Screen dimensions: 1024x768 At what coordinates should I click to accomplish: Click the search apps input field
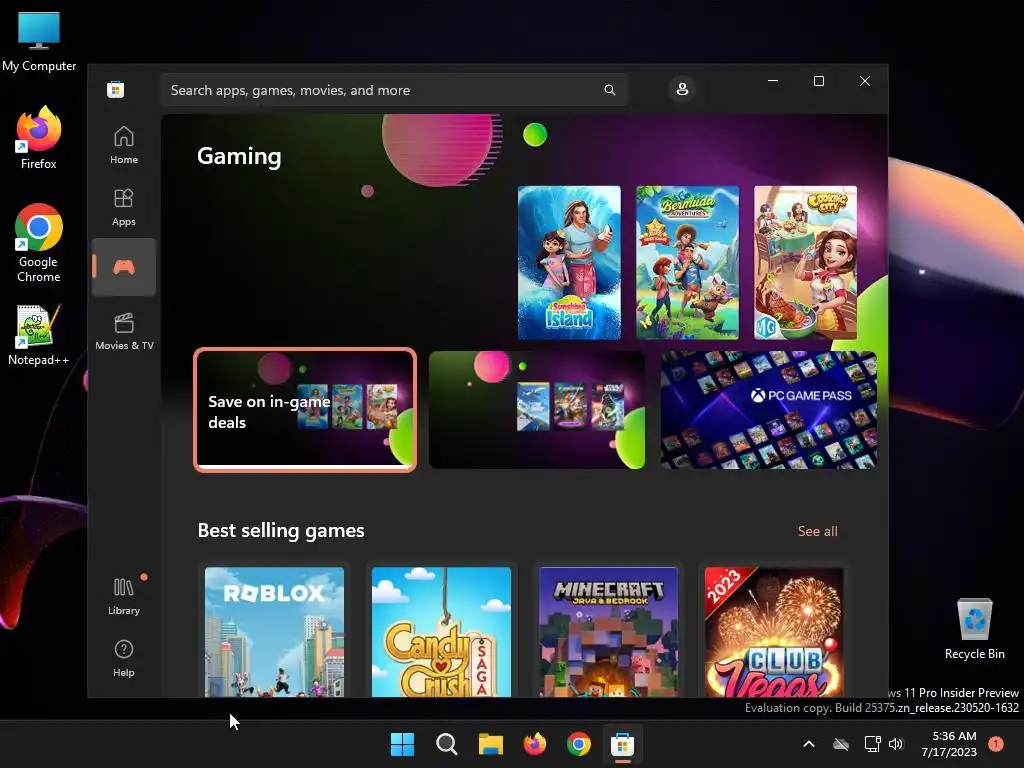[x=394, y=90]
